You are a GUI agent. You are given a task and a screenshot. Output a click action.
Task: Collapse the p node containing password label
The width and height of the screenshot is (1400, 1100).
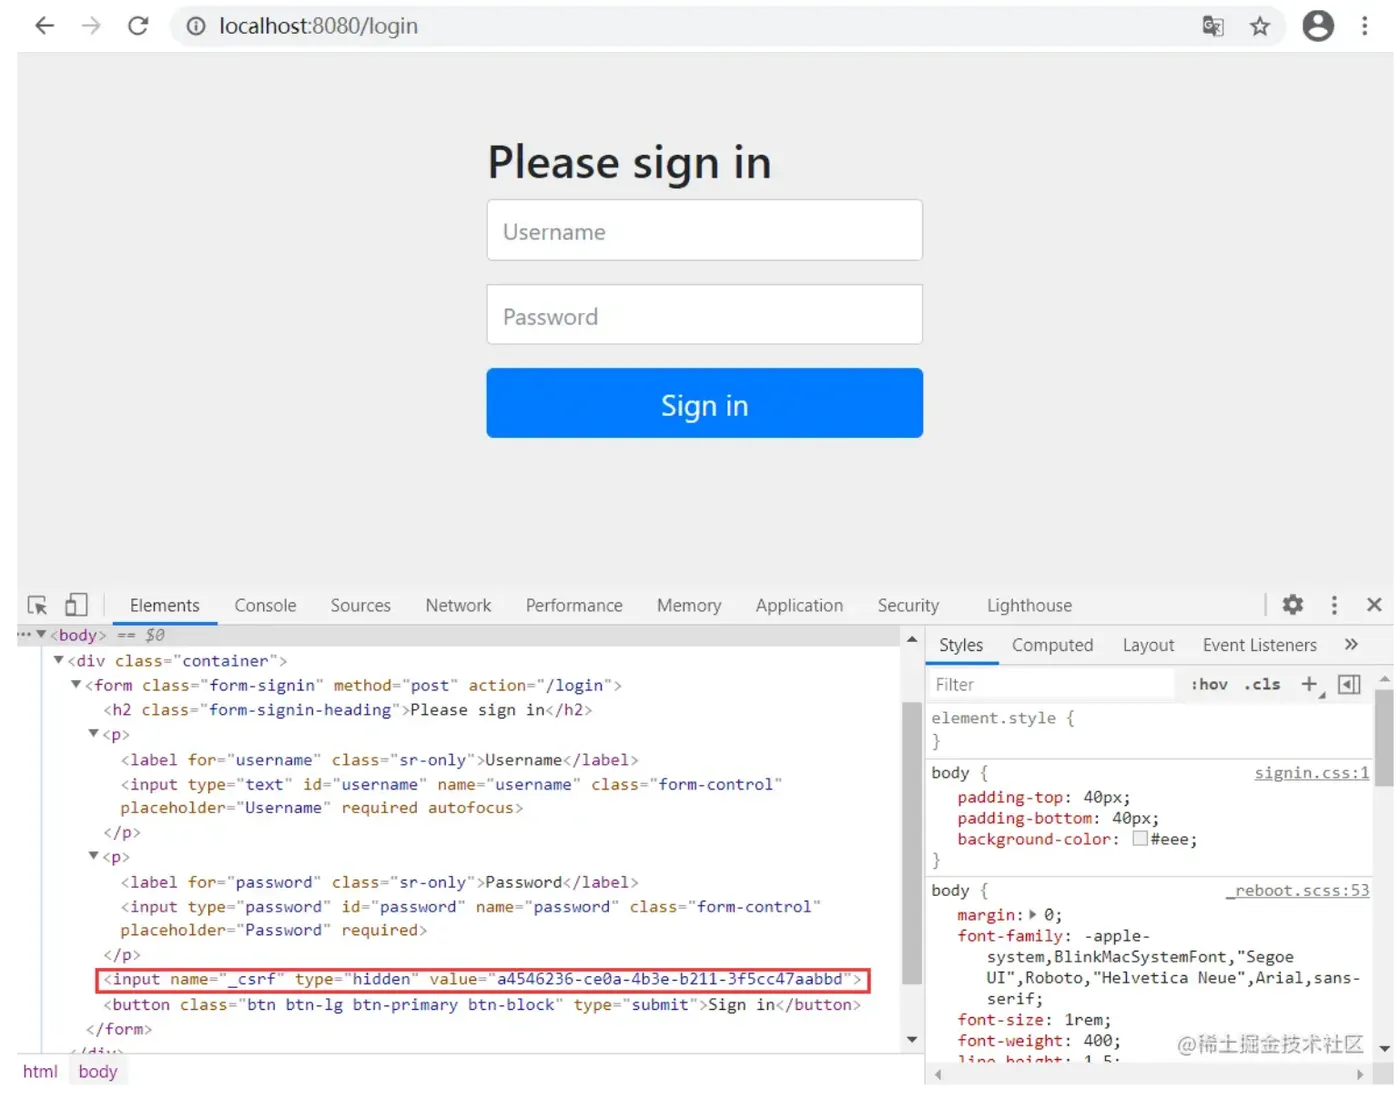[x=93, y=856]
